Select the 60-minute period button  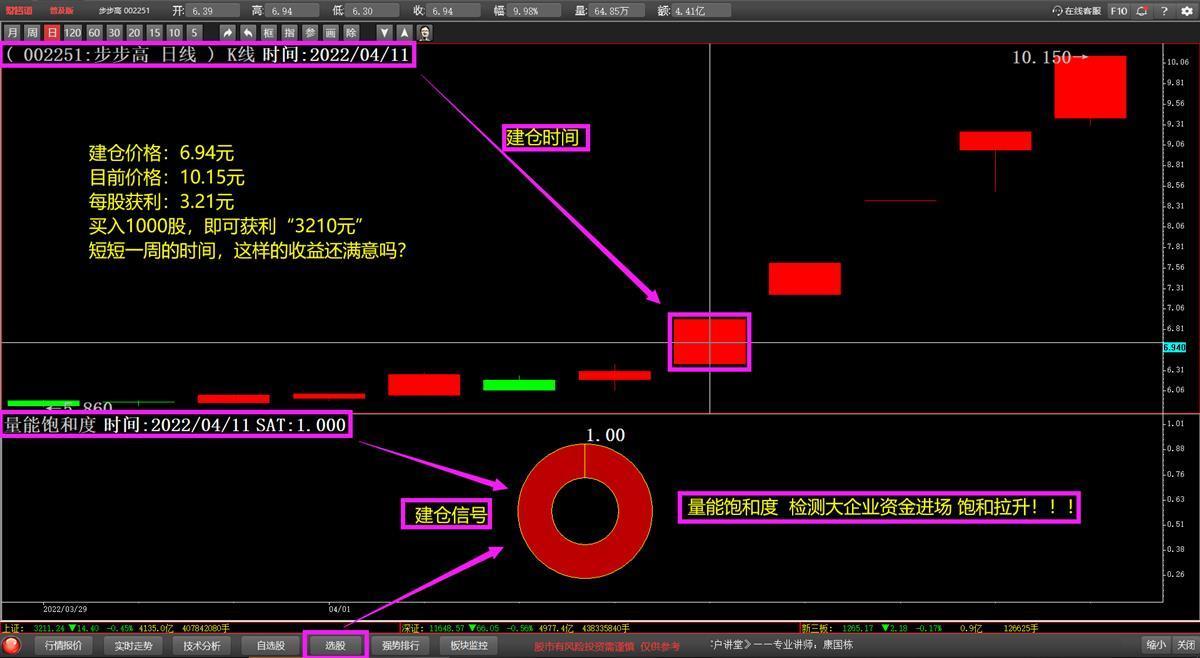click(x=94, y=33)
